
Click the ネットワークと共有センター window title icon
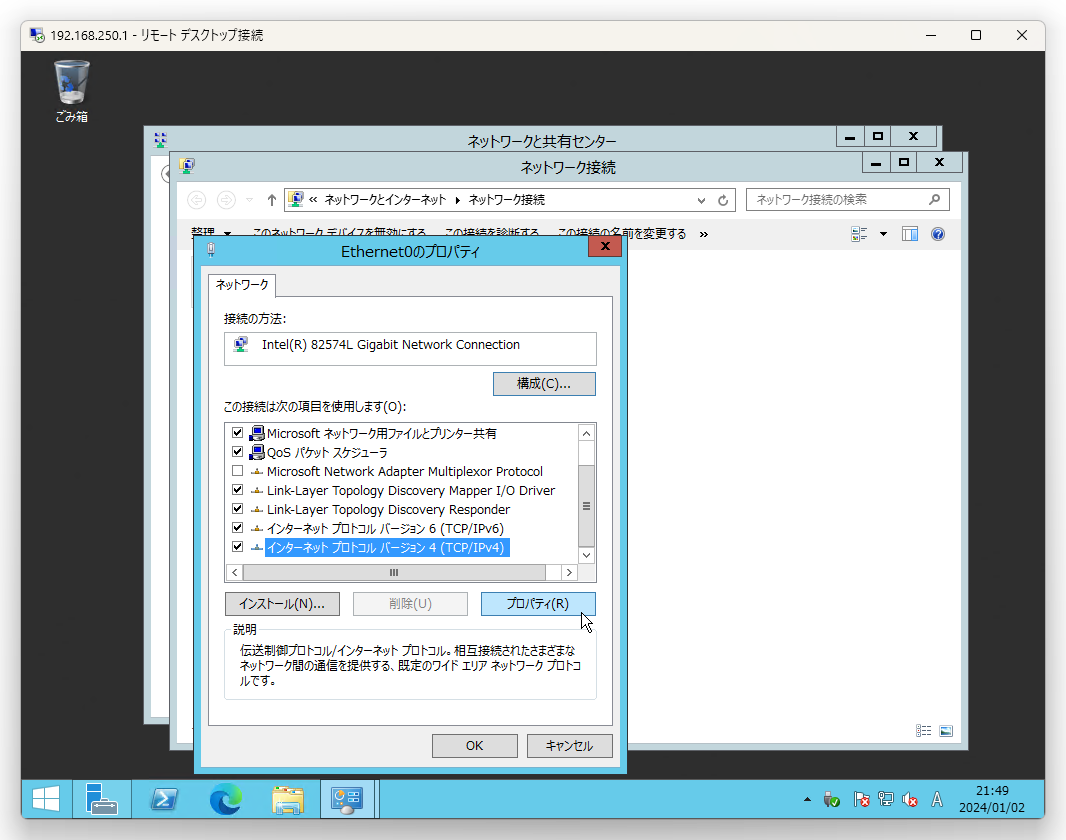click(x=160, y=140)
